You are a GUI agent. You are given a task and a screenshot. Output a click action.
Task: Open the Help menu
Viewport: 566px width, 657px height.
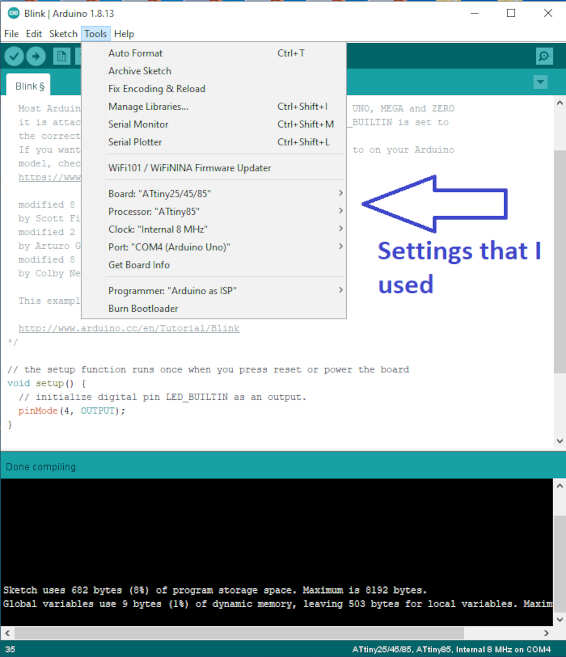(124, 34)
